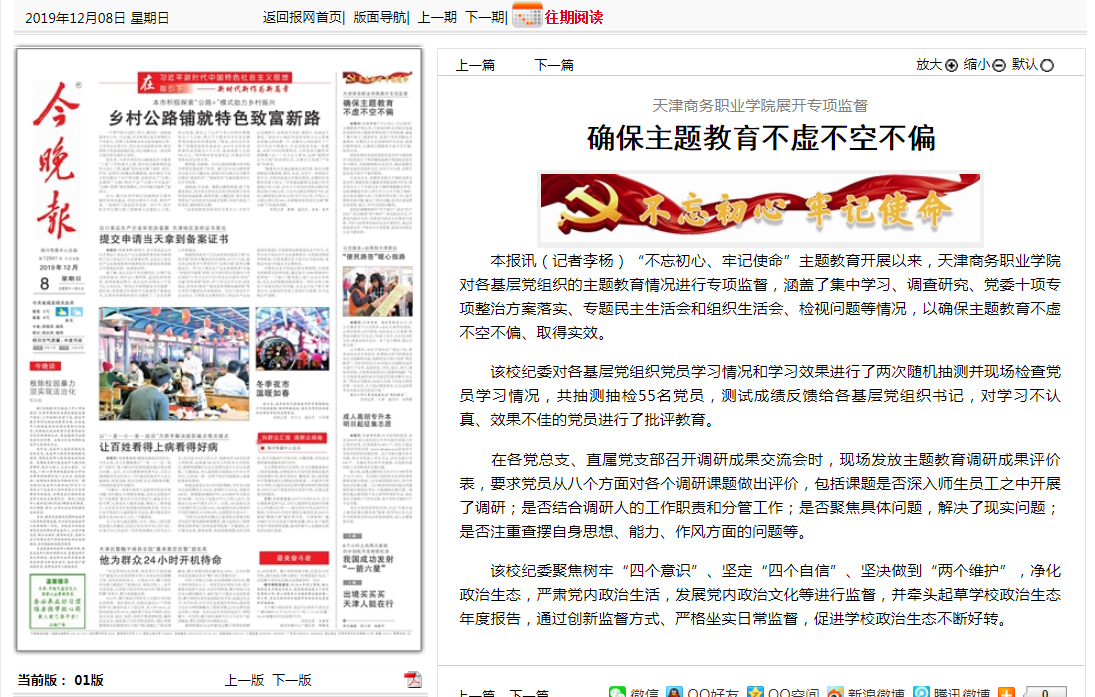Choose the 默认 font size radio button

(x=1047, y=66)
